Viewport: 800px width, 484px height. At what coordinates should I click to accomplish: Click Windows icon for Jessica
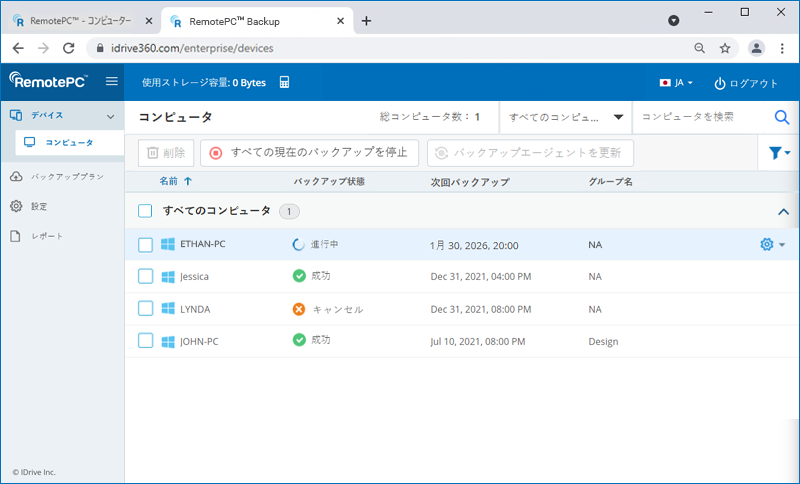(x=168, y=276)
